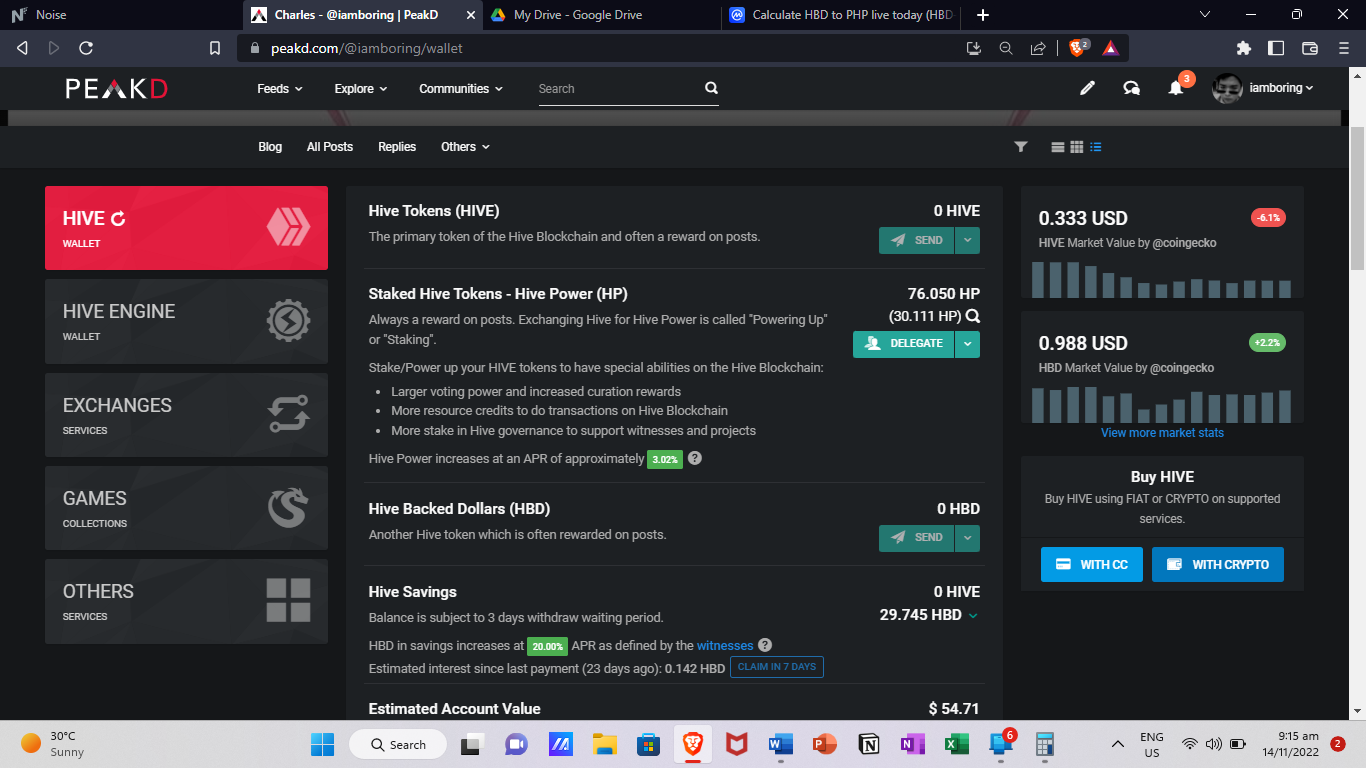Click the share page icon
The height and width of the screenshot is (768, 1366).
pos(1038,48)
